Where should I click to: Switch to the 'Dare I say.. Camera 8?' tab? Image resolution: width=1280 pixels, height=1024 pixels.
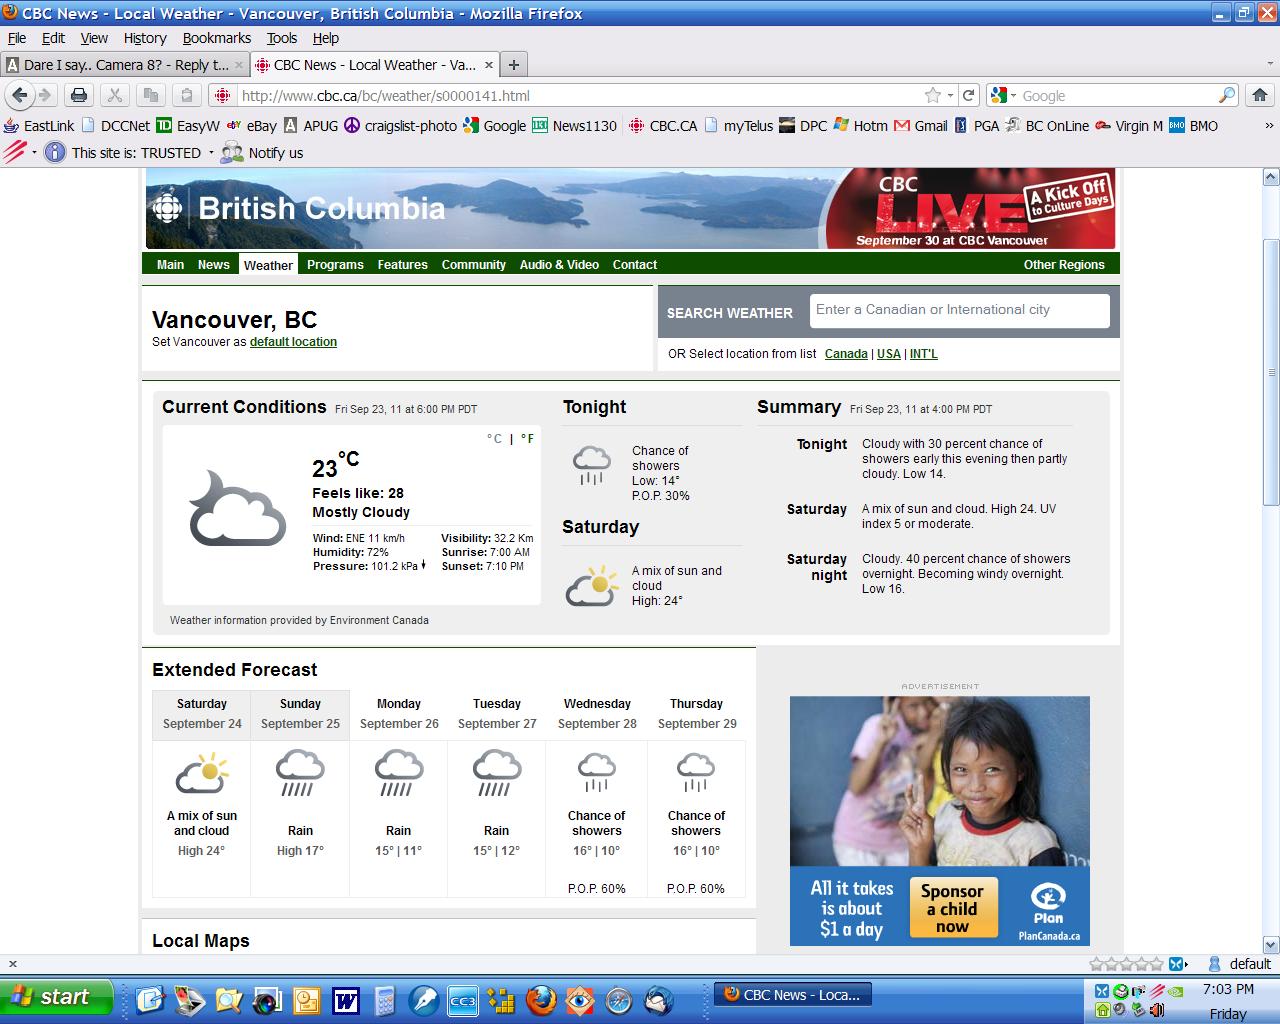tap(125, 65)
